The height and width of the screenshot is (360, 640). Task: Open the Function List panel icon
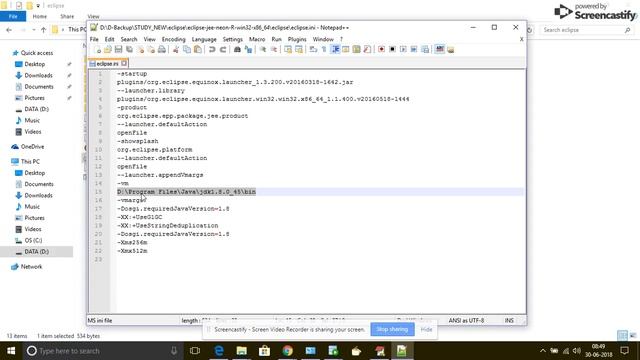pos(367,49)
